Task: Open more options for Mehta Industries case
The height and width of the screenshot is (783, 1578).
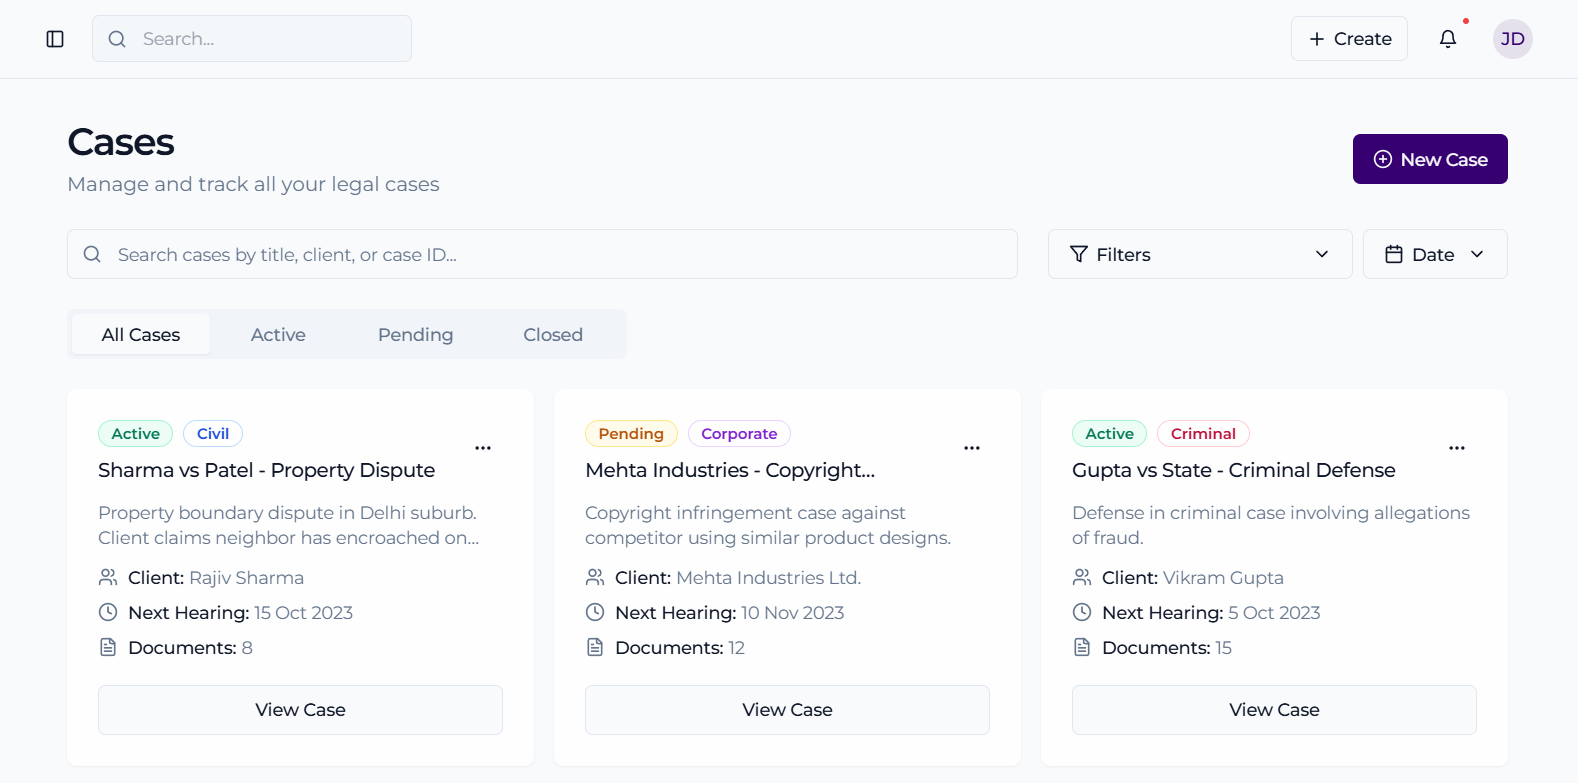Action: tap(971, 448)
